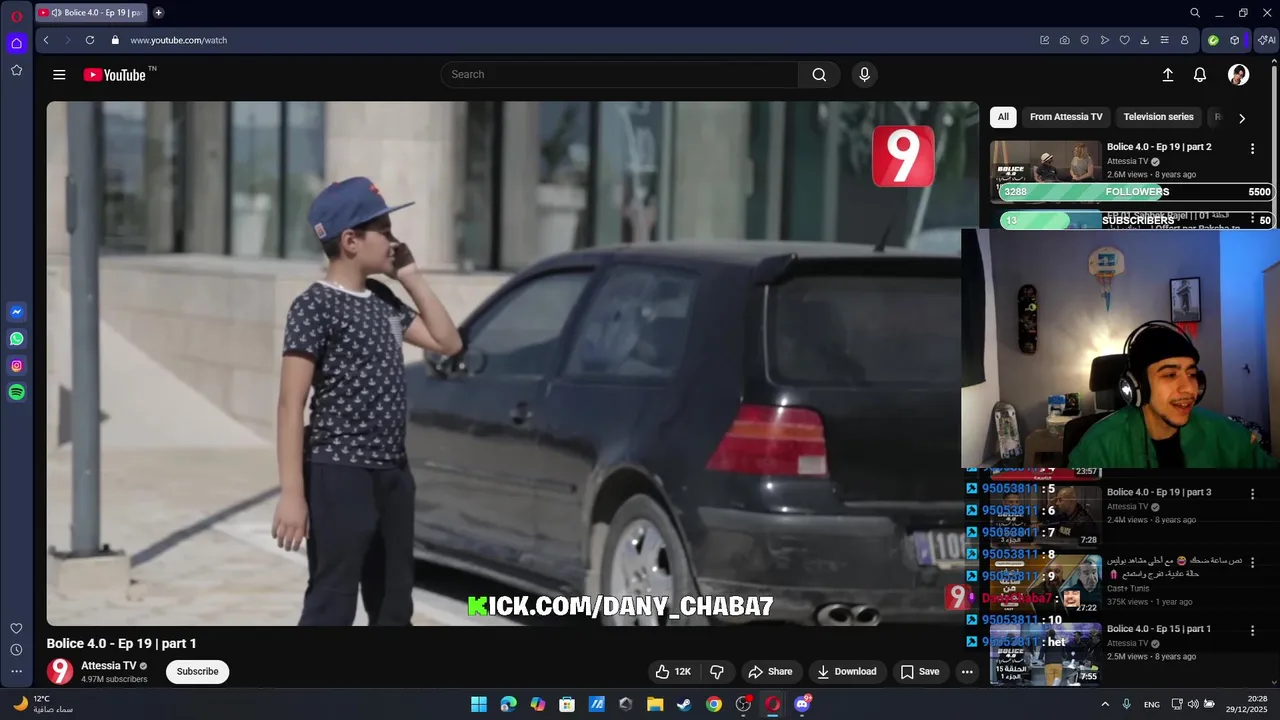
Task: Open the Opera sidebar home icon
Action: pos(16,43)
